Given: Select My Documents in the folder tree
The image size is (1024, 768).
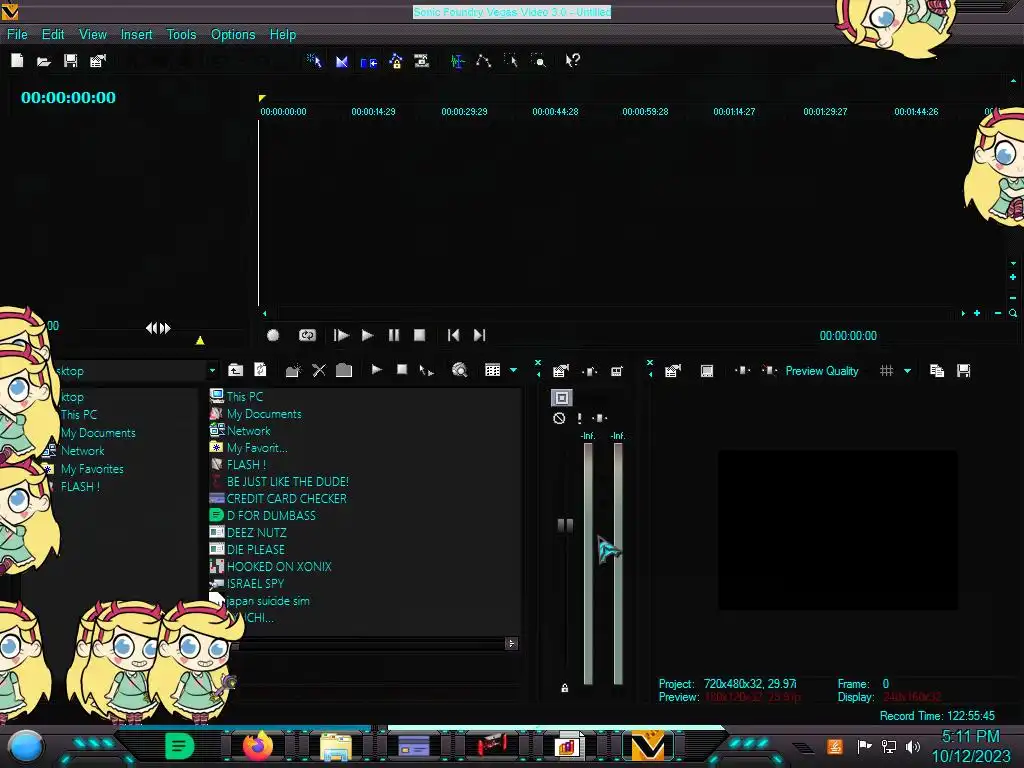Looking at the screenshot, I should click(98, 433).
